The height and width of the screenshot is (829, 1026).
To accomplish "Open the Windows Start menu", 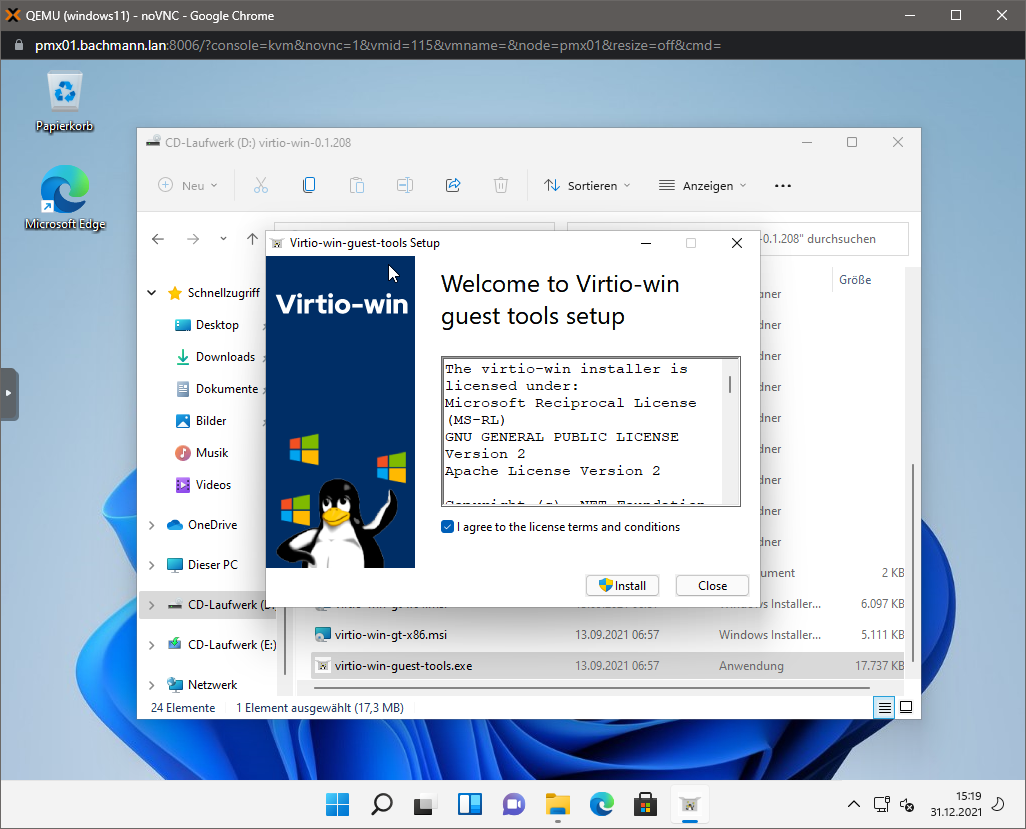I will (x=338, y=804).
